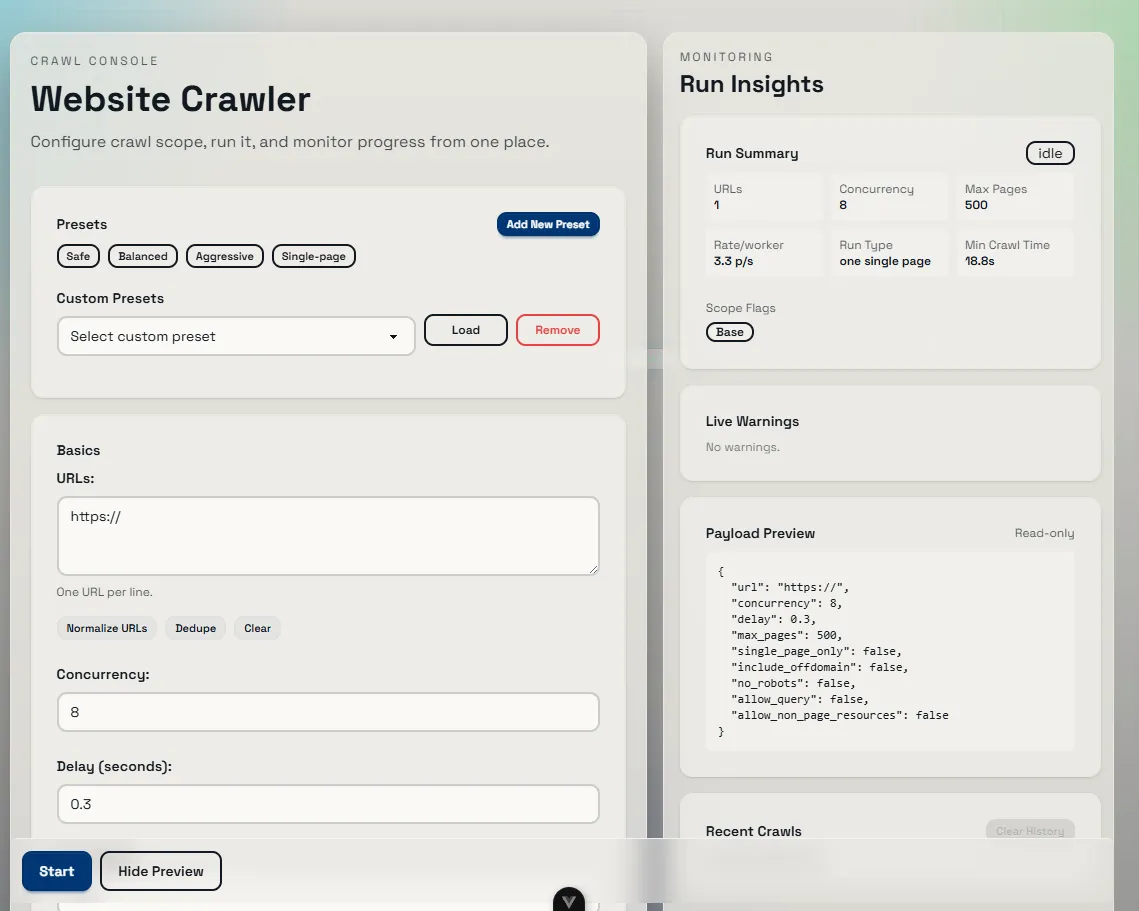Image resolution: width=1139 pixels, height=911 pixels.
Task: Click the Run Type value one single page
Action: point(885,262)
